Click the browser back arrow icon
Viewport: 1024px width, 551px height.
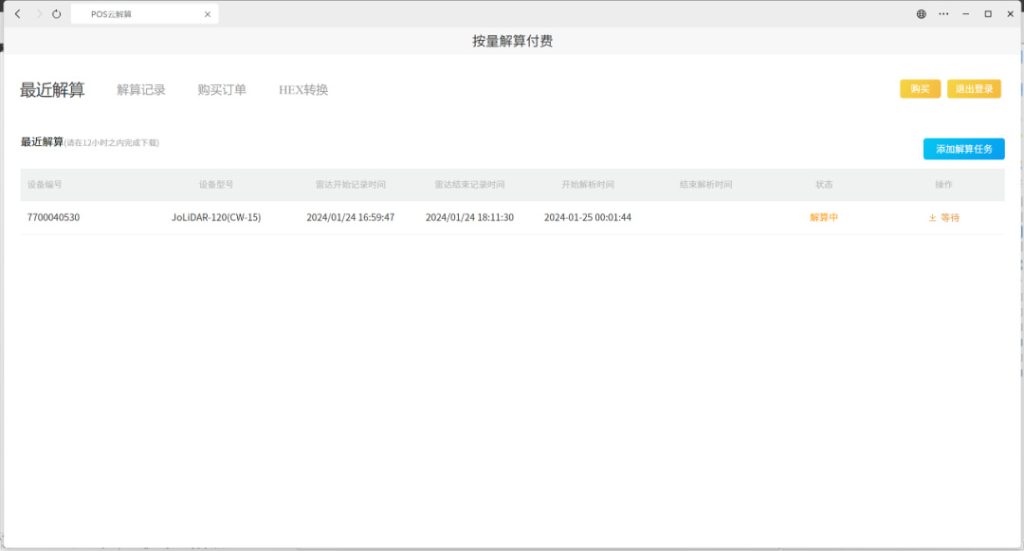(x=17, y=14)
